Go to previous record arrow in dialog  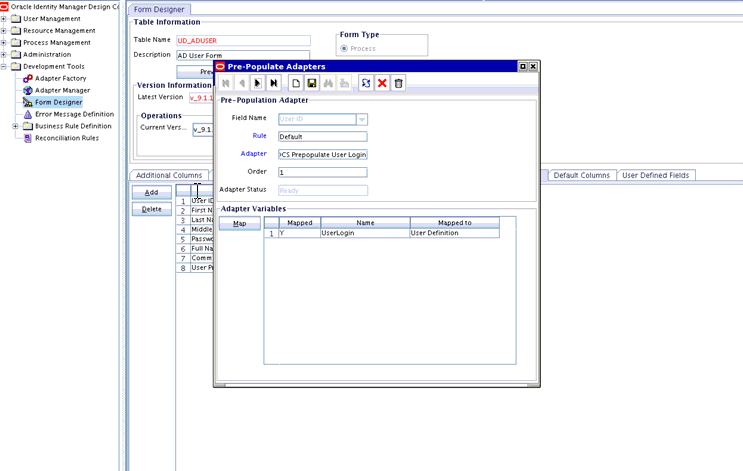pyautogui.click(x=242, y=83)
